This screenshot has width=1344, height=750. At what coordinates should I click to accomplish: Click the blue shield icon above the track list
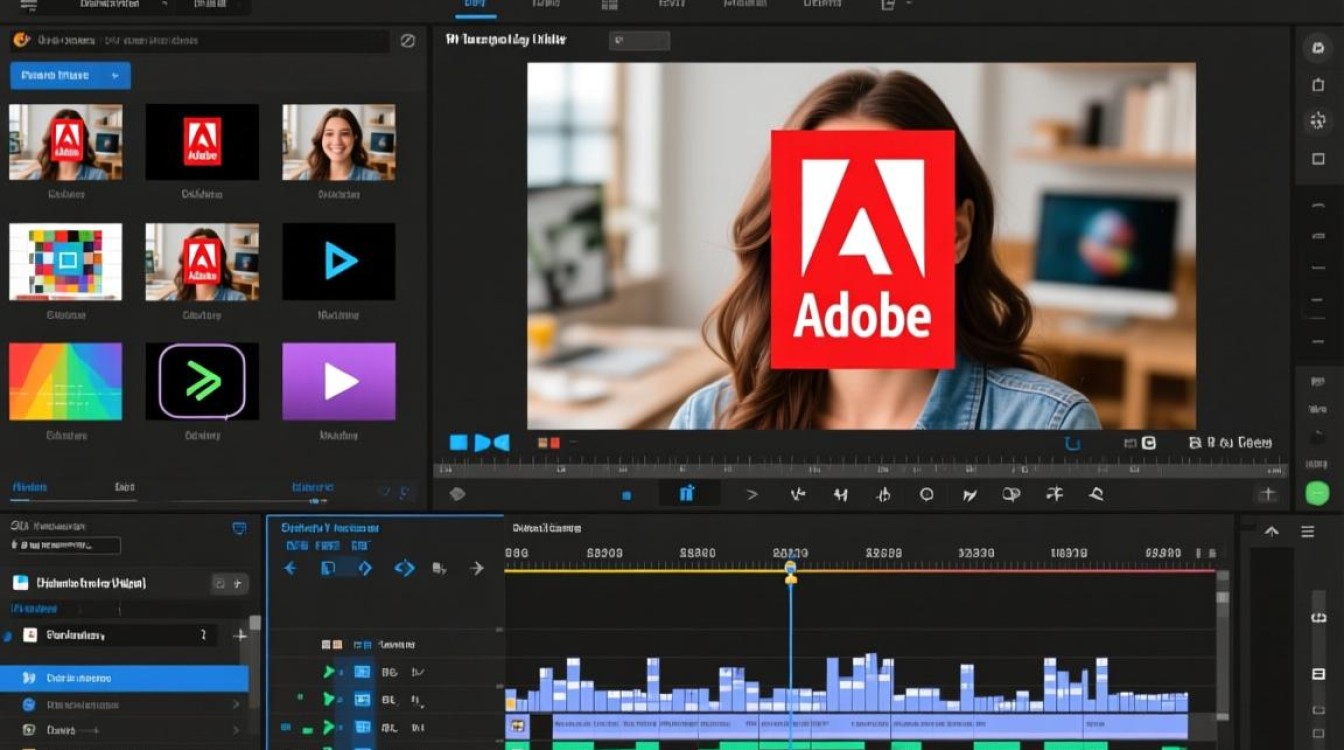point(238,528)
